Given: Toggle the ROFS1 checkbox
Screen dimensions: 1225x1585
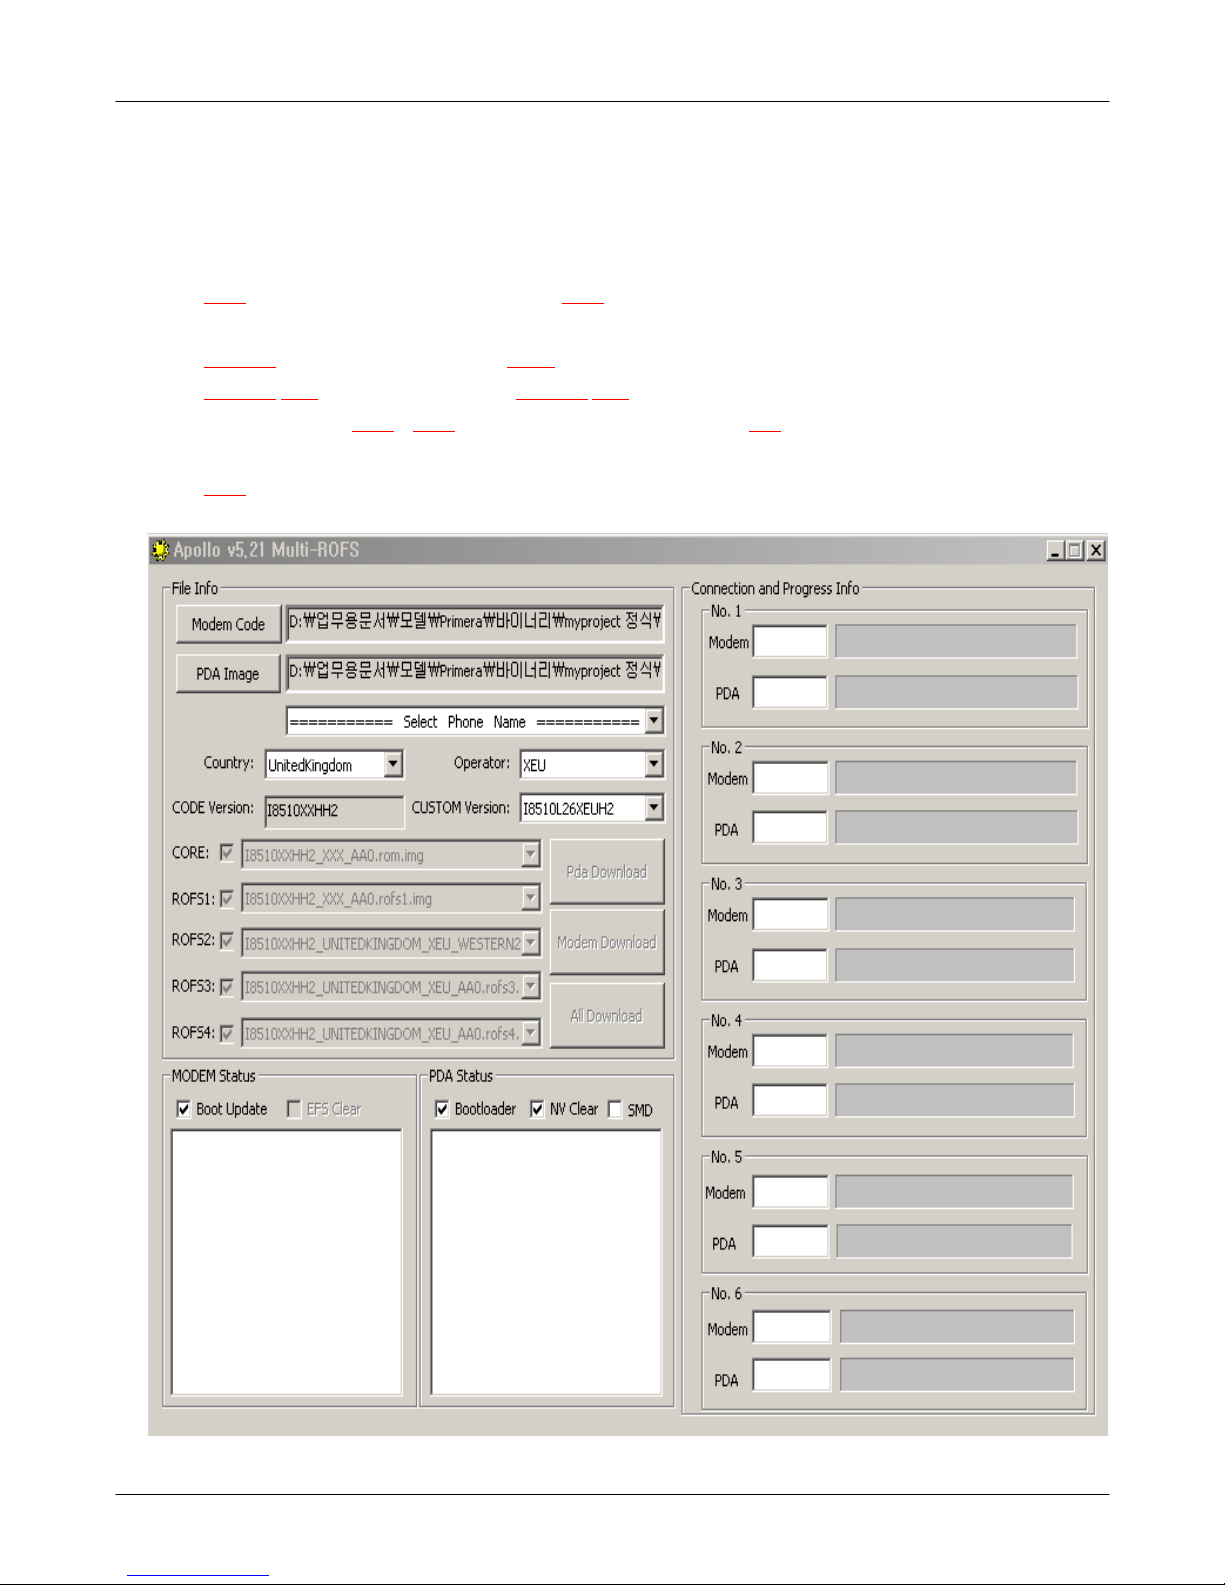Looking at the screenshot, I should 227,899.
